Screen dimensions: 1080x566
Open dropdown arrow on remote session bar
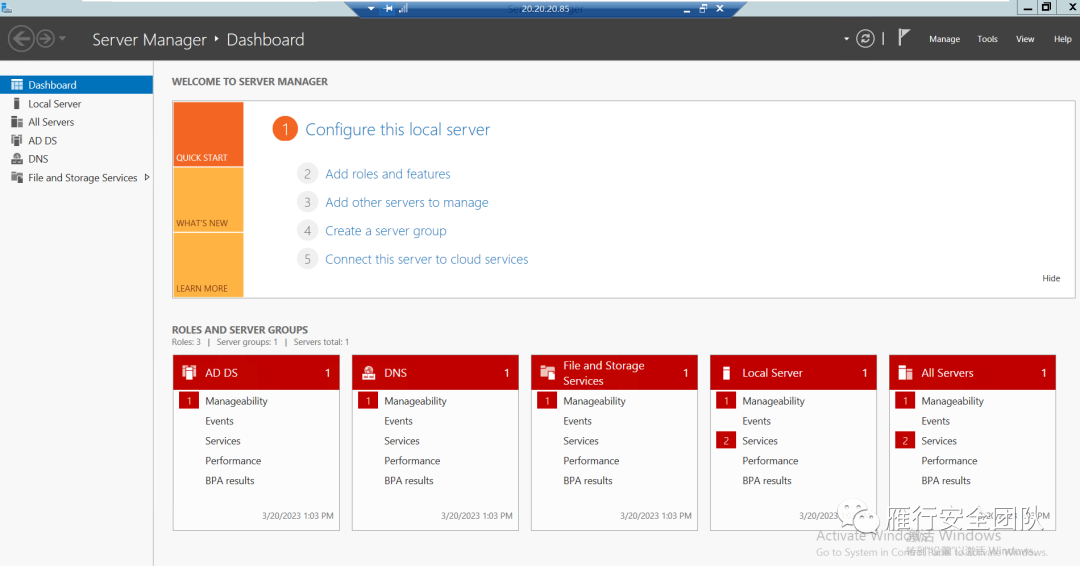click(x=371, y=8)
